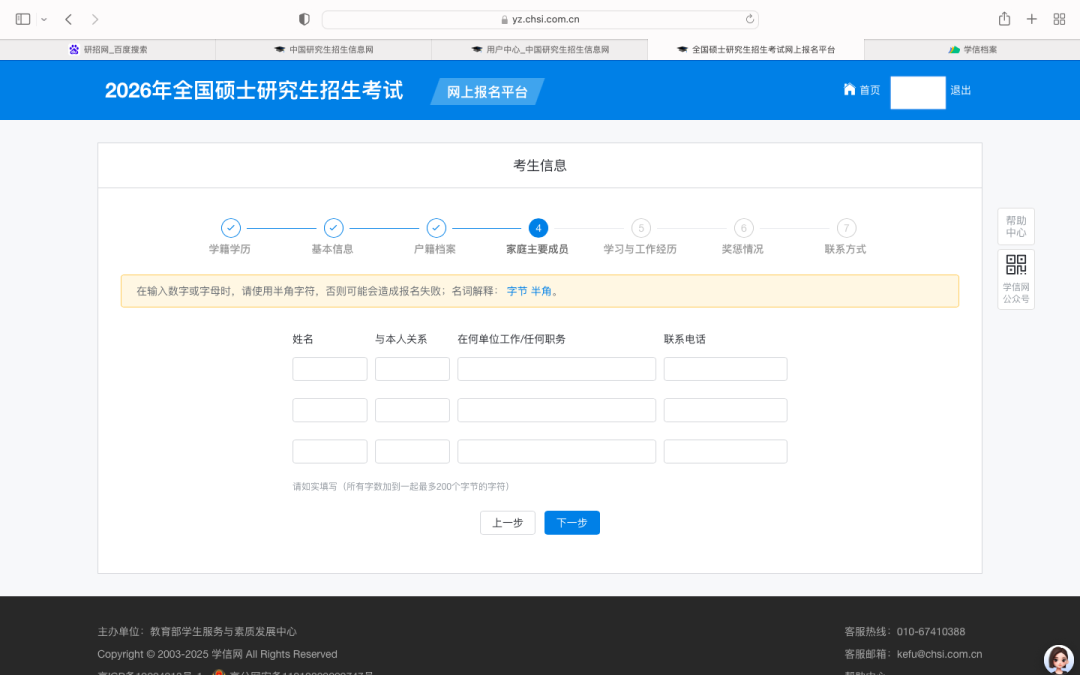Image resolution: width=1080 pixels, height=675 pixels.
Task: Open a new tab with the plus icon
Action: coord(1032,19)
